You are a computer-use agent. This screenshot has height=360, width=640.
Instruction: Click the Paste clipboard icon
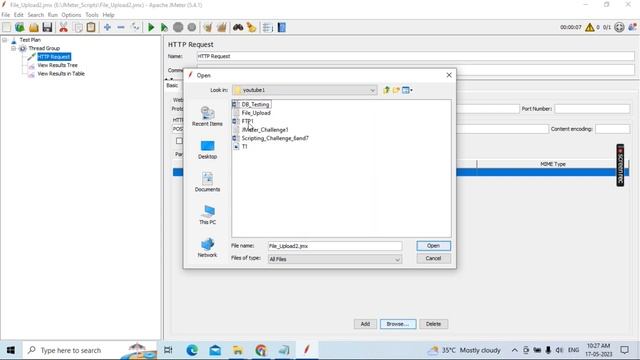pos(91,27)
